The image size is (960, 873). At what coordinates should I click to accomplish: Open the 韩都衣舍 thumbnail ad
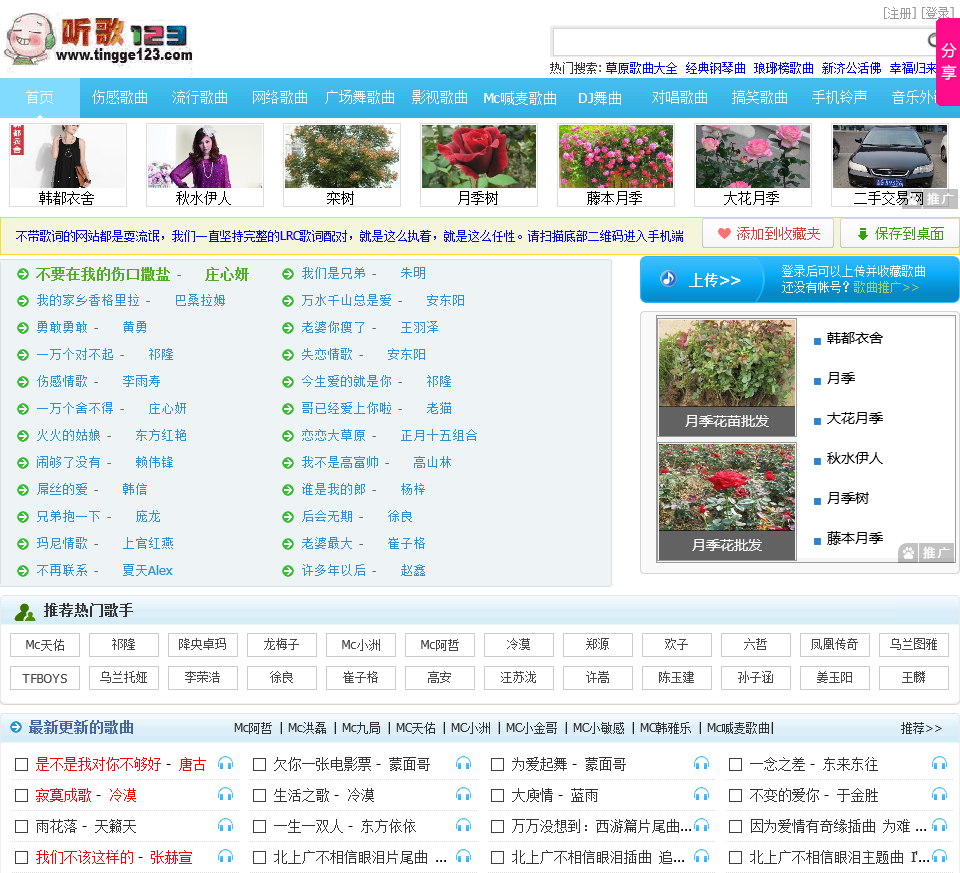pyautogui.click(x=67, y=165)
